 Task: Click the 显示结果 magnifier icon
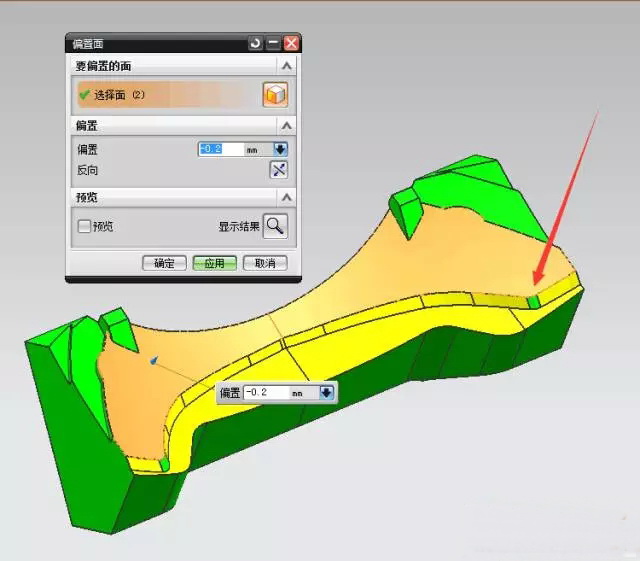[x=275, y=226]
